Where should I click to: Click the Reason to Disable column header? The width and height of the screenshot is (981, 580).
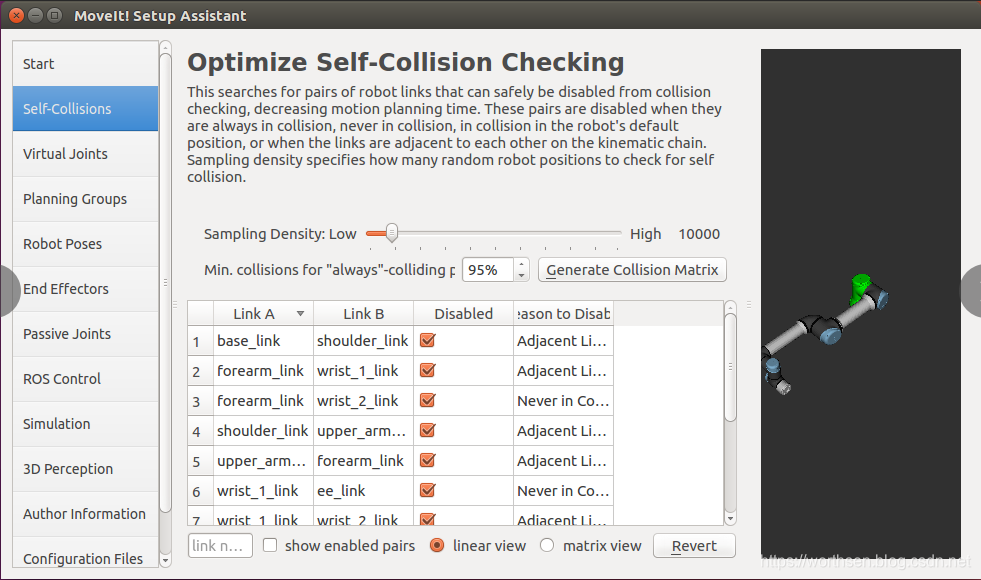tap(563, 313)
